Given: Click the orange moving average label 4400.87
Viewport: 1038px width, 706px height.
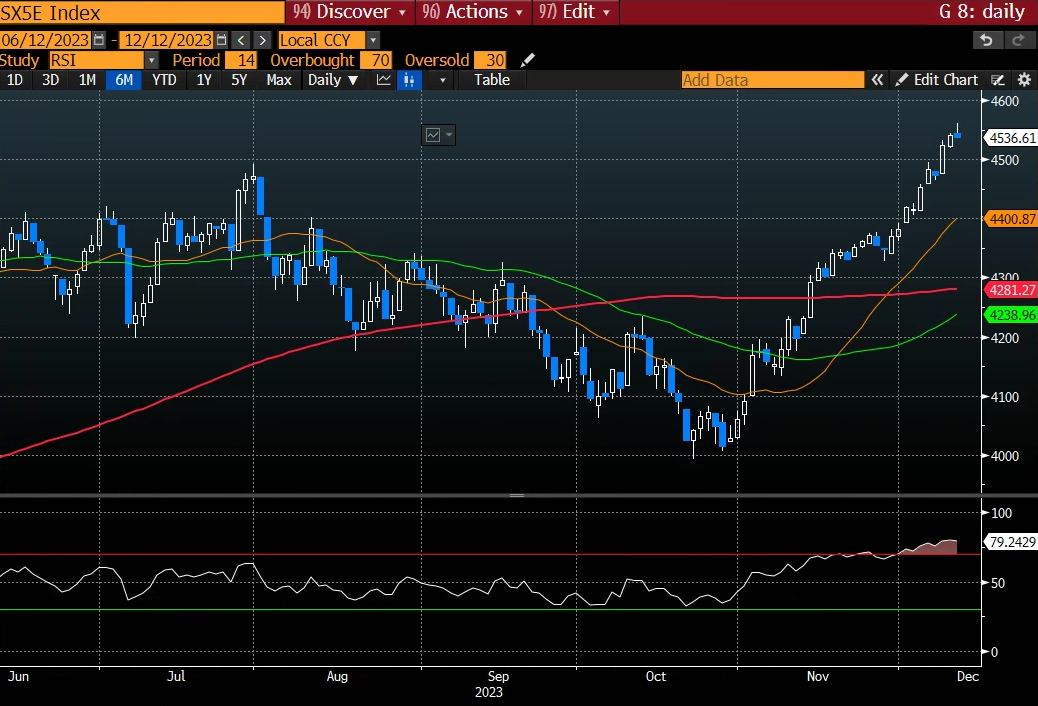Looking at the screenshot, I should [x=1012, y=219].
